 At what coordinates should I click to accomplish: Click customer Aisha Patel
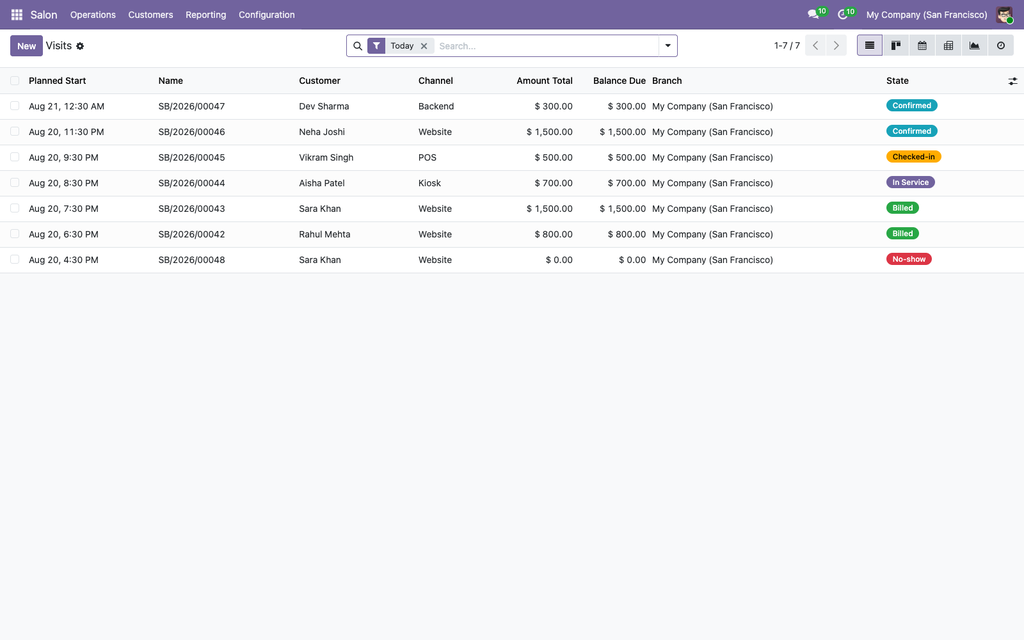[322, 183]
